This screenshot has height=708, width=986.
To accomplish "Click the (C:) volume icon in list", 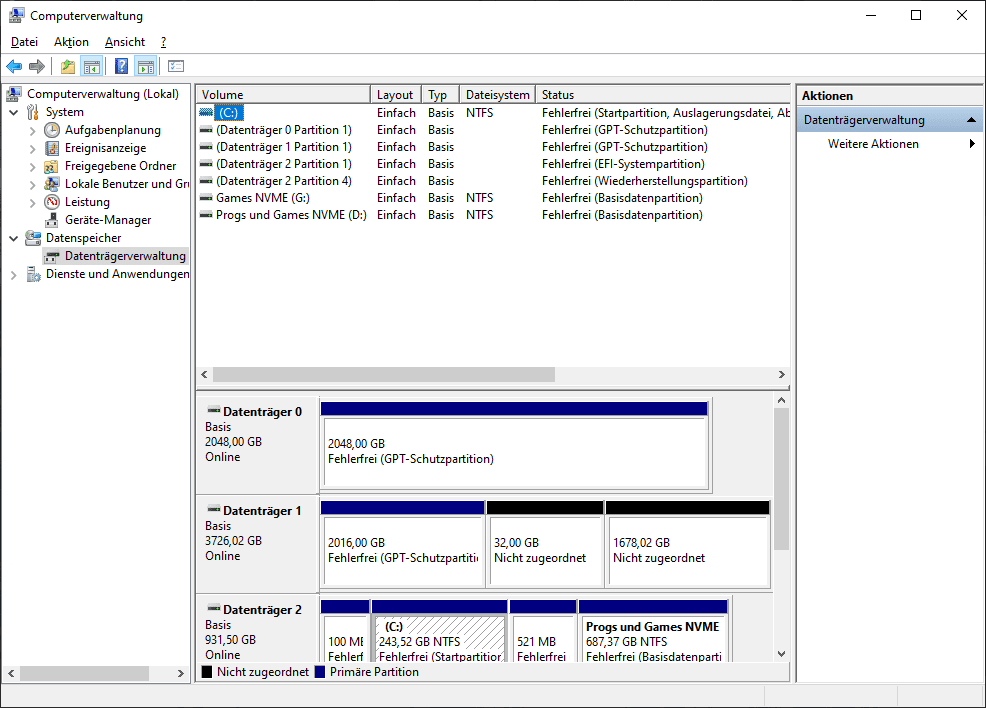I will click(x=206, y=113).
